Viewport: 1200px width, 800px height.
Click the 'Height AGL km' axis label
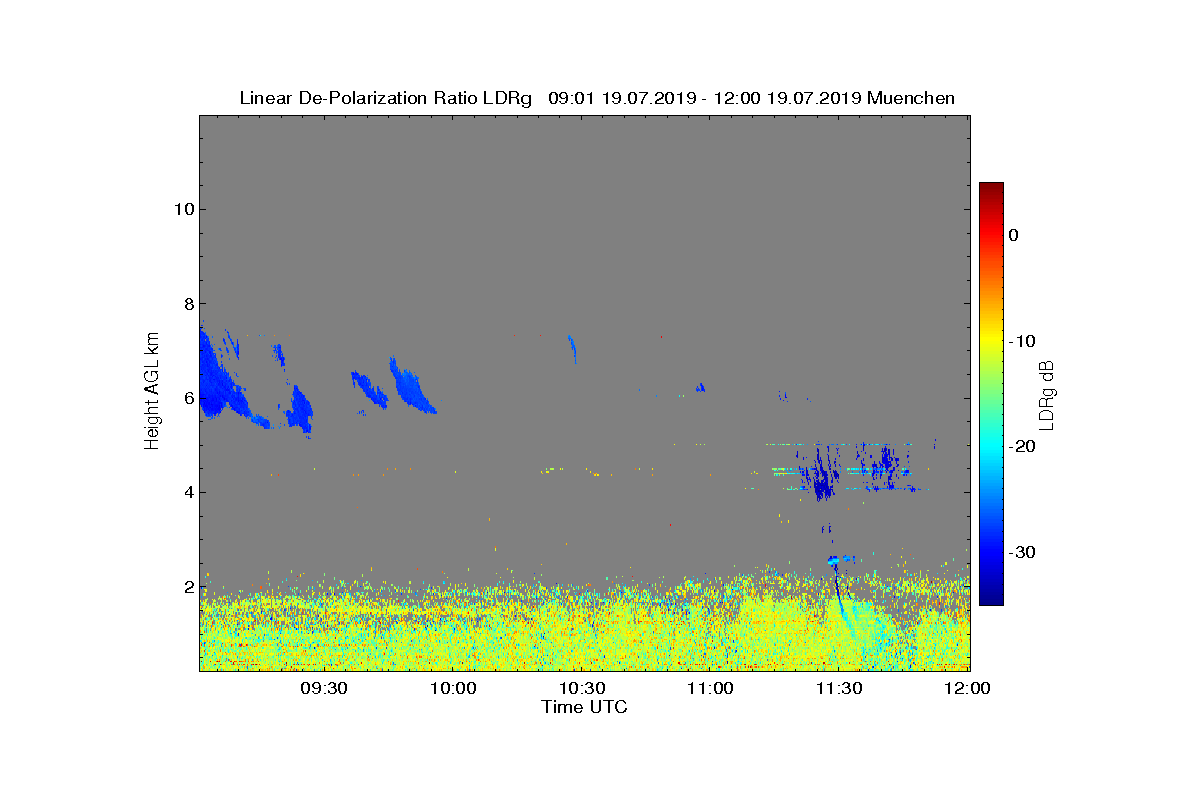pyautogui.click(x=152, y=392)
